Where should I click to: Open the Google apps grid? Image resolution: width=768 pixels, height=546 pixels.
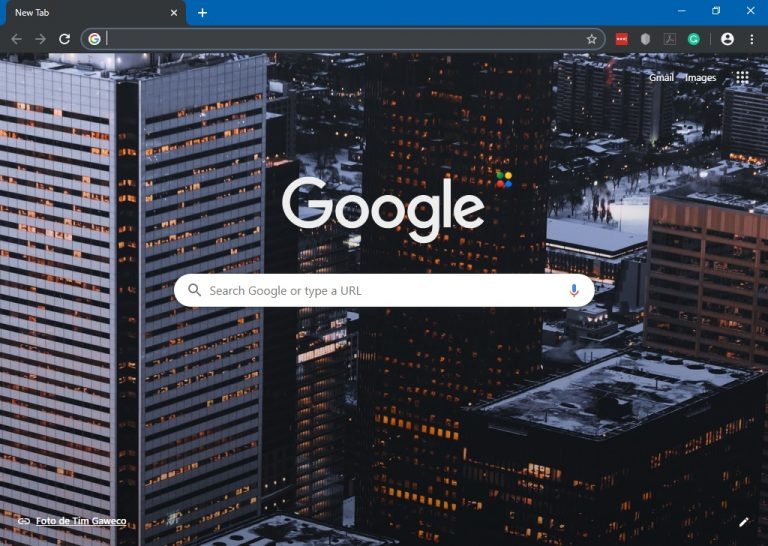pyautogui.click(x=743, y=77)
